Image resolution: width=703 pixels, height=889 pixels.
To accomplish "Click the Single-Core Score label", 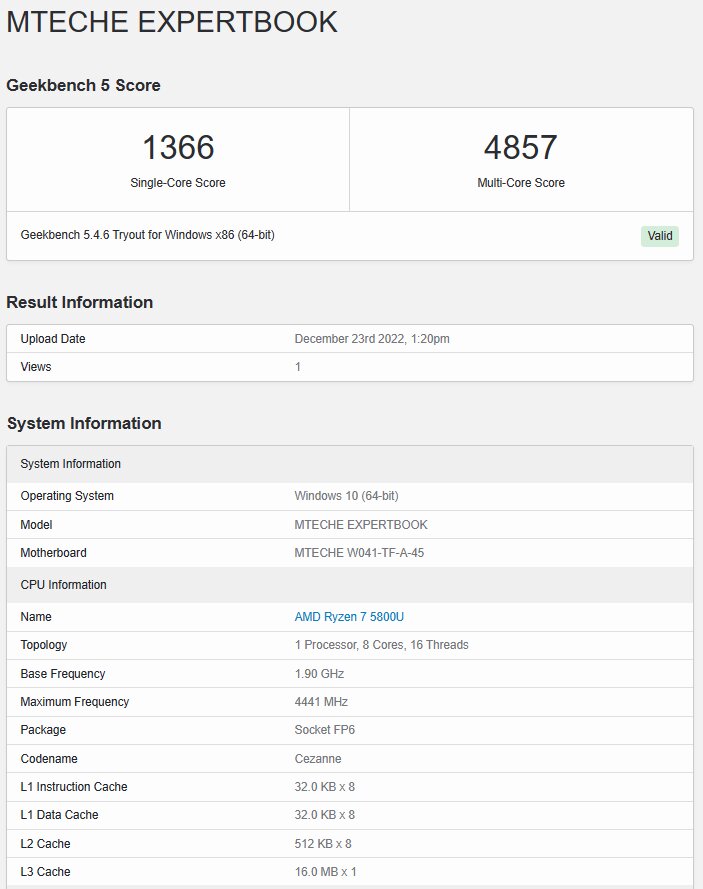I will [178, 183].
